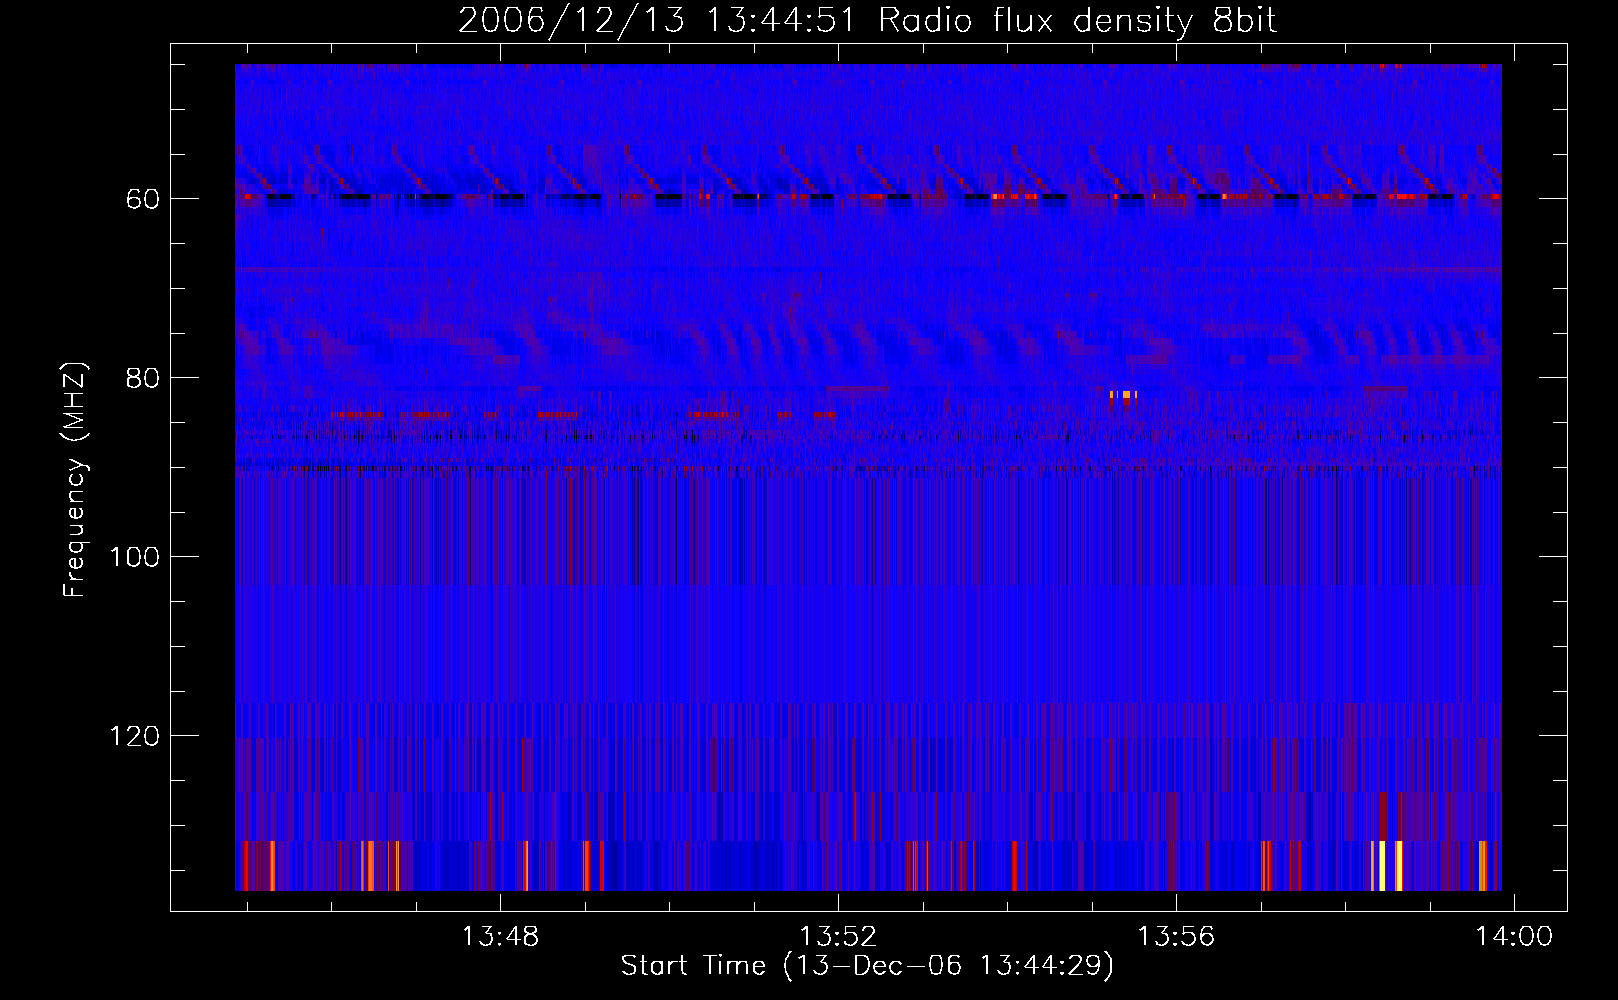Click the plot title "2006/12/13 13:44:51 Radio flux density 8bit"

(867, 20)
